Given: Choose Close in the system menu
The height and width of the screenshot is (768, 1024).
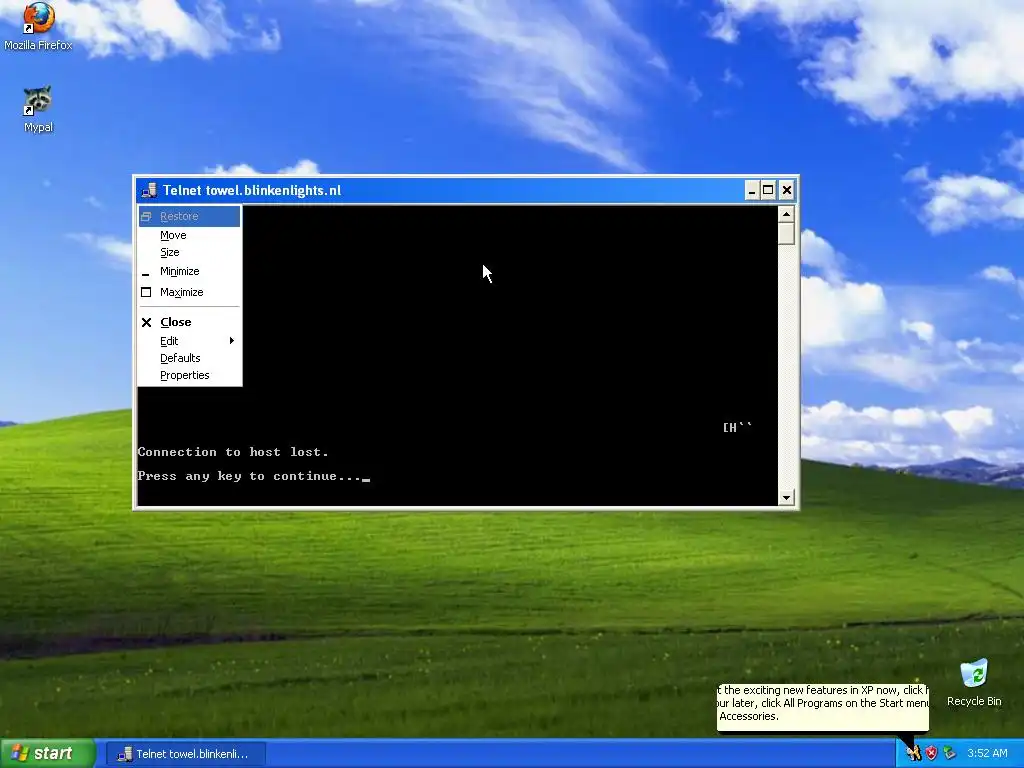Looking at the screenshot, I should (189, 322).
